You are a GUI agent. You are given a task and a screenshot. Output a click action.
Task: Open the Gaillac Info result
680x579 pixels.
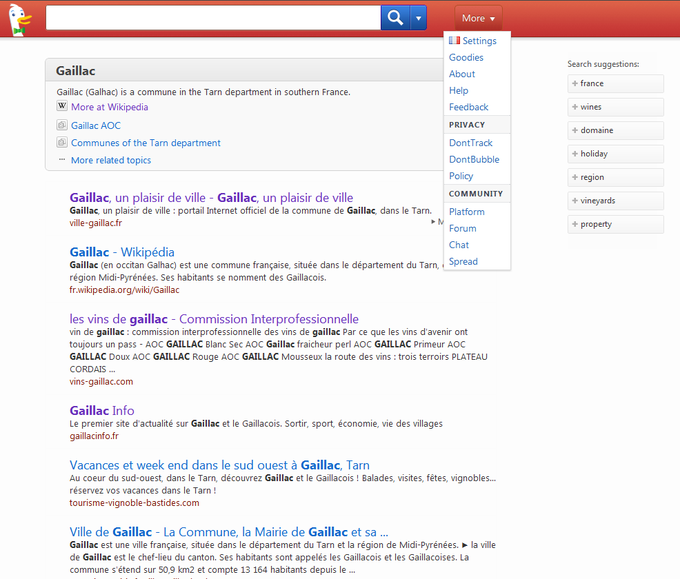pos(102,410)
